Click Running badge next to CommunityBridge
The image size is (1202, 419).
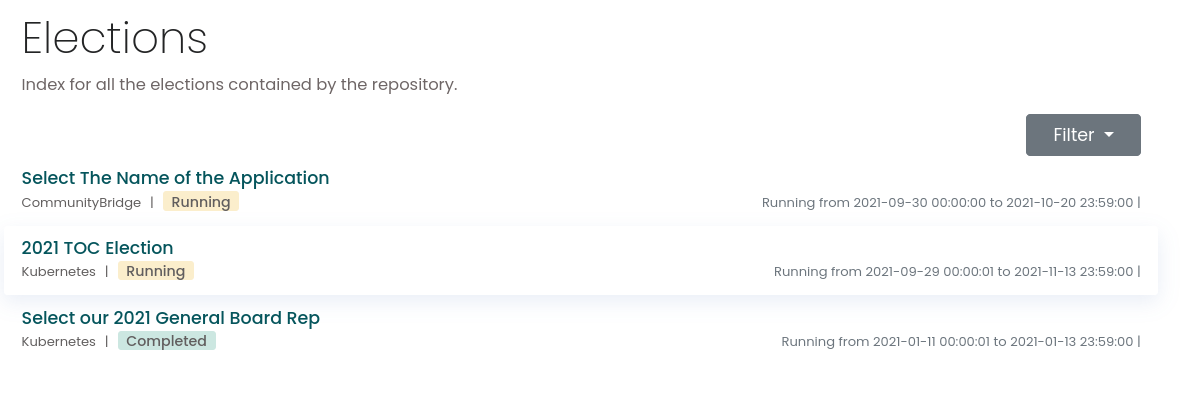(x=201, y=202)
